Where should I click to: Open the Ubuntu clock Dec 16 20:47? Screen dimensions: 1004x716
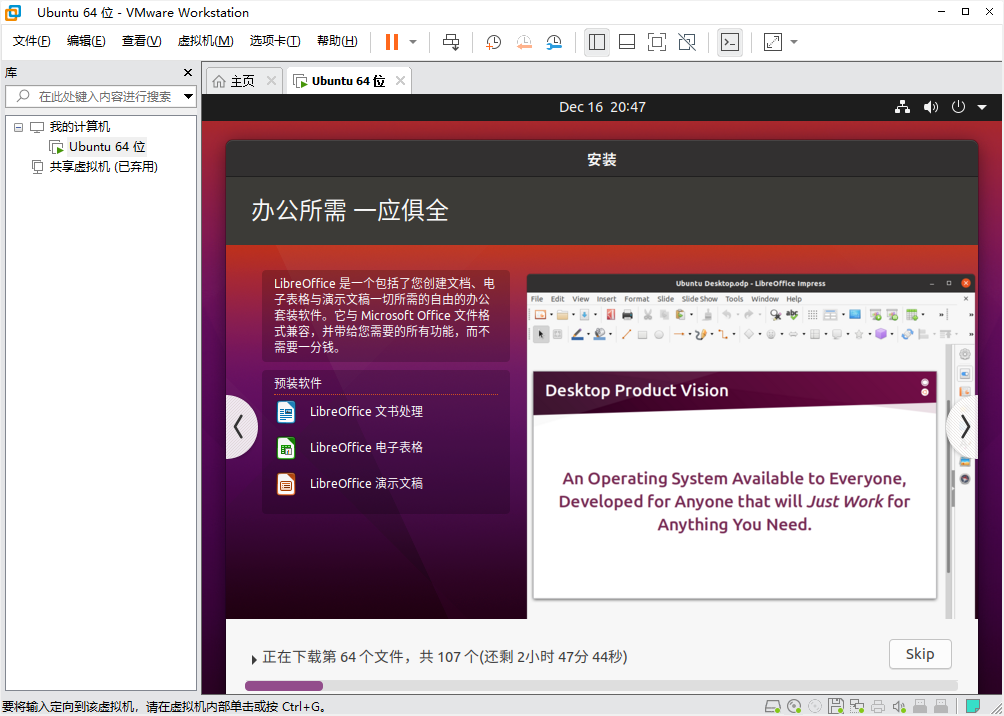[x=602, y=107]
